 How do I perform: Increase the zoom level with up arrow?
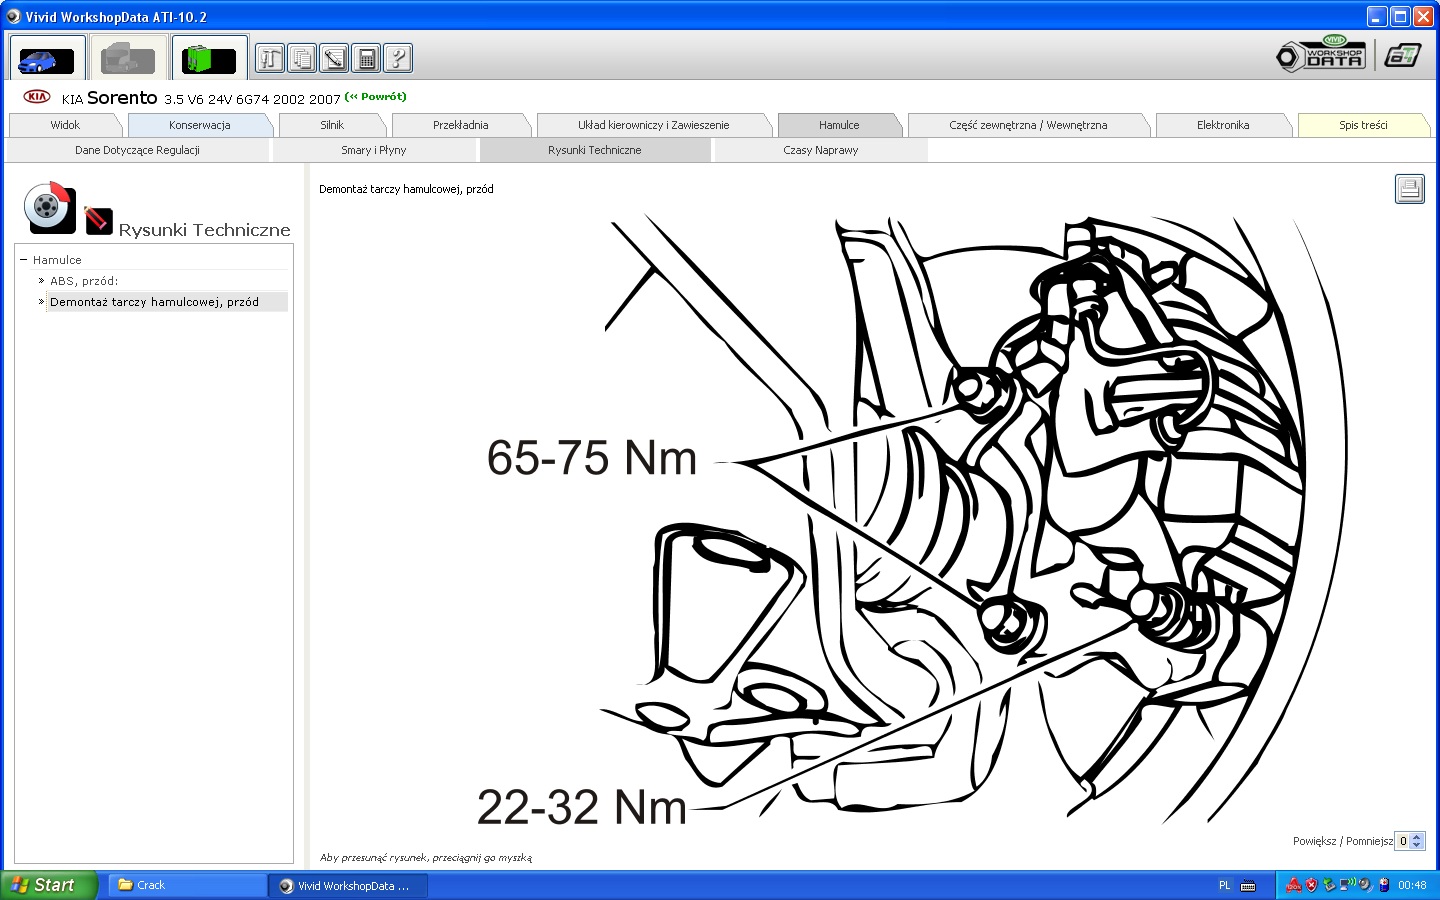pyautogui.click(x=1417, y=837)
